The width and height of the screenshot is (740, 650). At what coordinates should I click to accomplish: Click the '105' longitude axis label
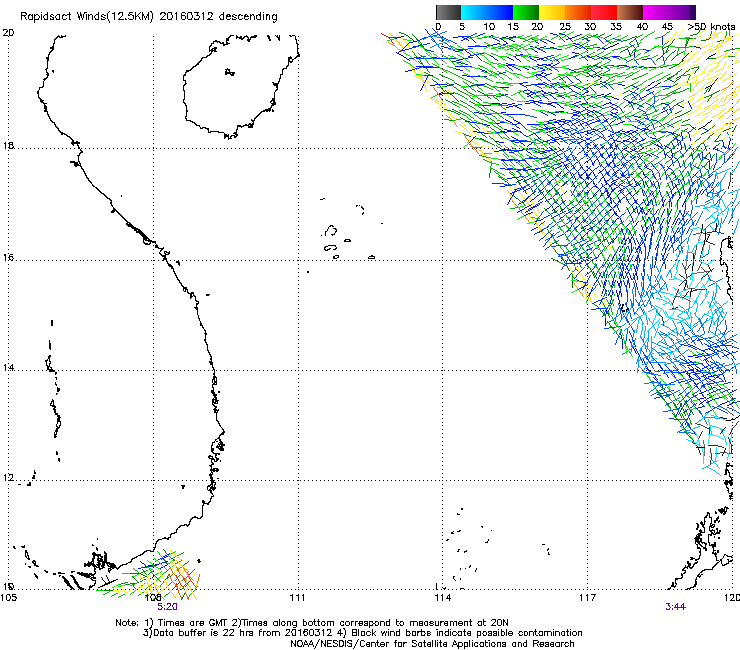(9, 597)
